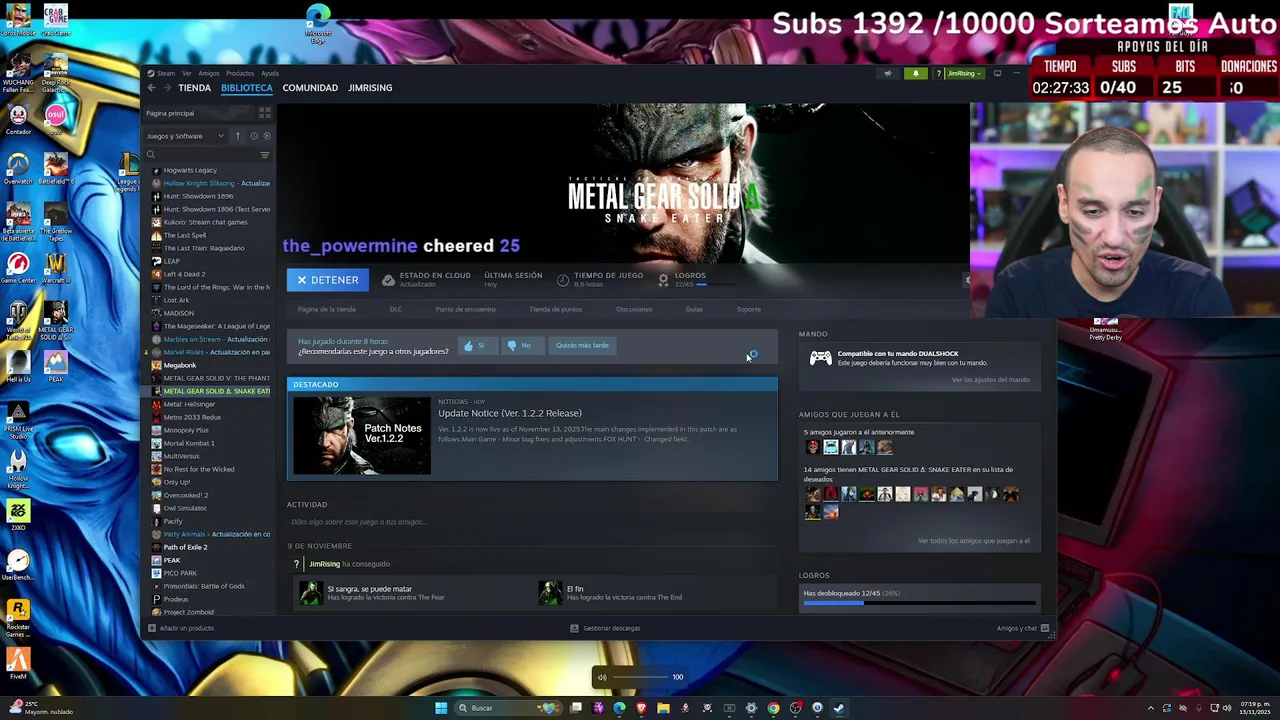This screenshot has width=1280, height=720.
Task: Open the Steam icon in the taskbar
Action: 839,708
